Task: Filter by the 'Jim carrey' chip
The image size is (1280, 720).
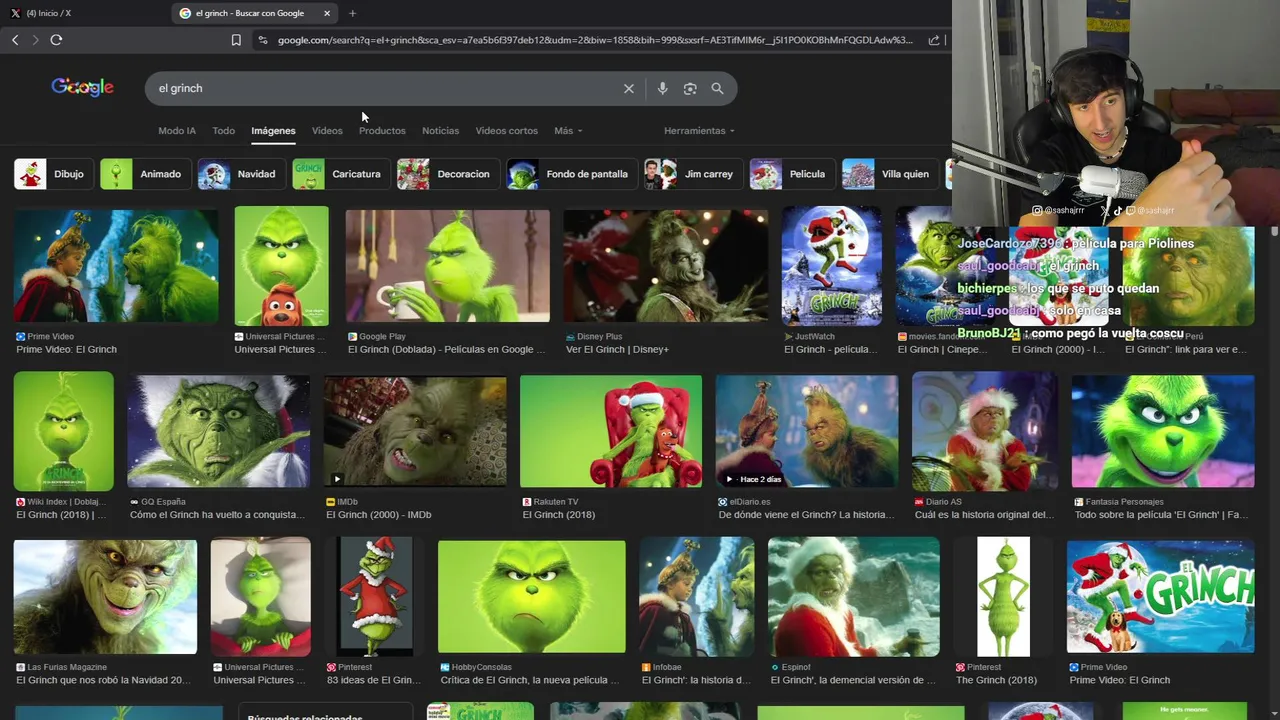Action: click(x=693, y=174)
